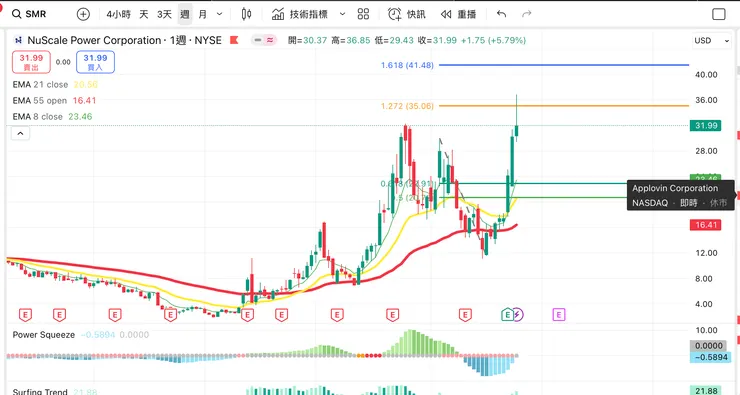Viewport: 740px width, 395px height.
Task: Open the USD currency dropdown
Action: point(711,41)
